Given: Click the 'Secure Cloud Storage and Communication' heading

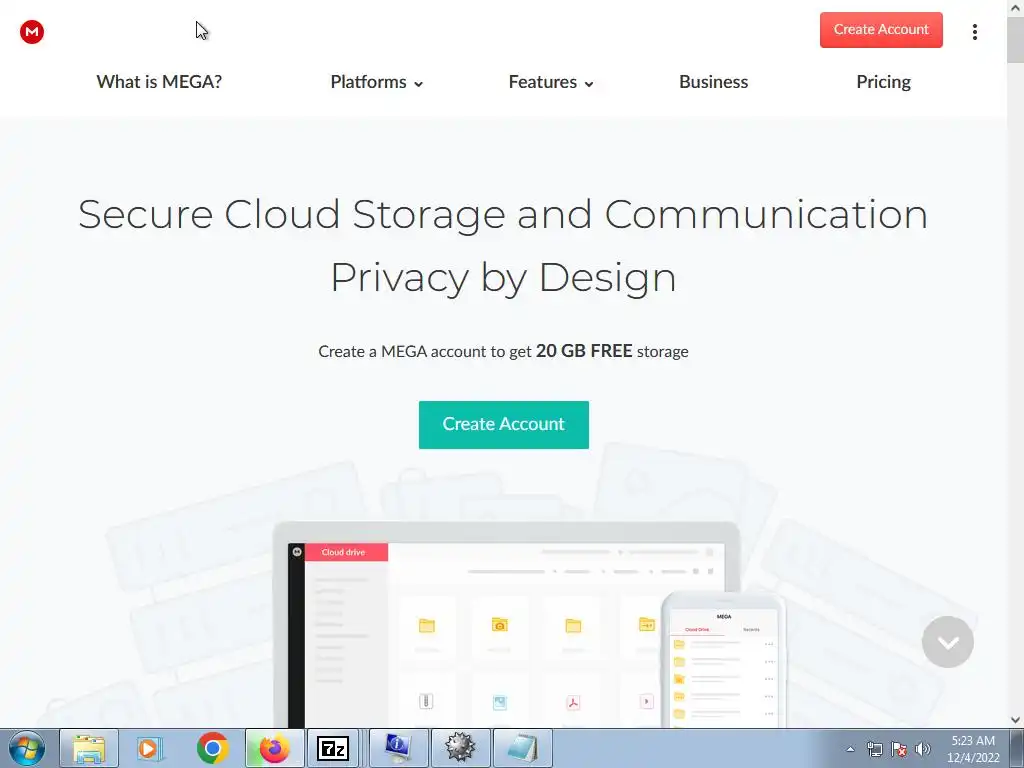Looking at the screenshot, I should click(x=503, y=215).
